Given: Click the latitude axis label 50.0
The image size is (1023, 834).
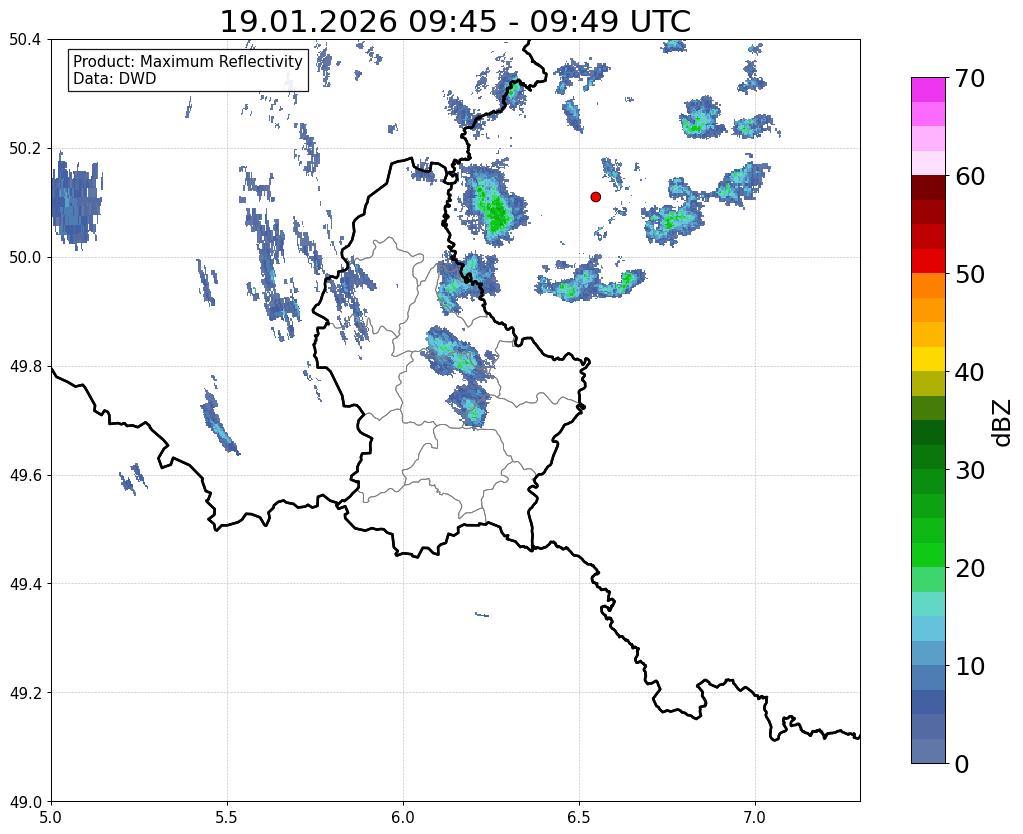Looking at the screenshot, I should point(25,257).
